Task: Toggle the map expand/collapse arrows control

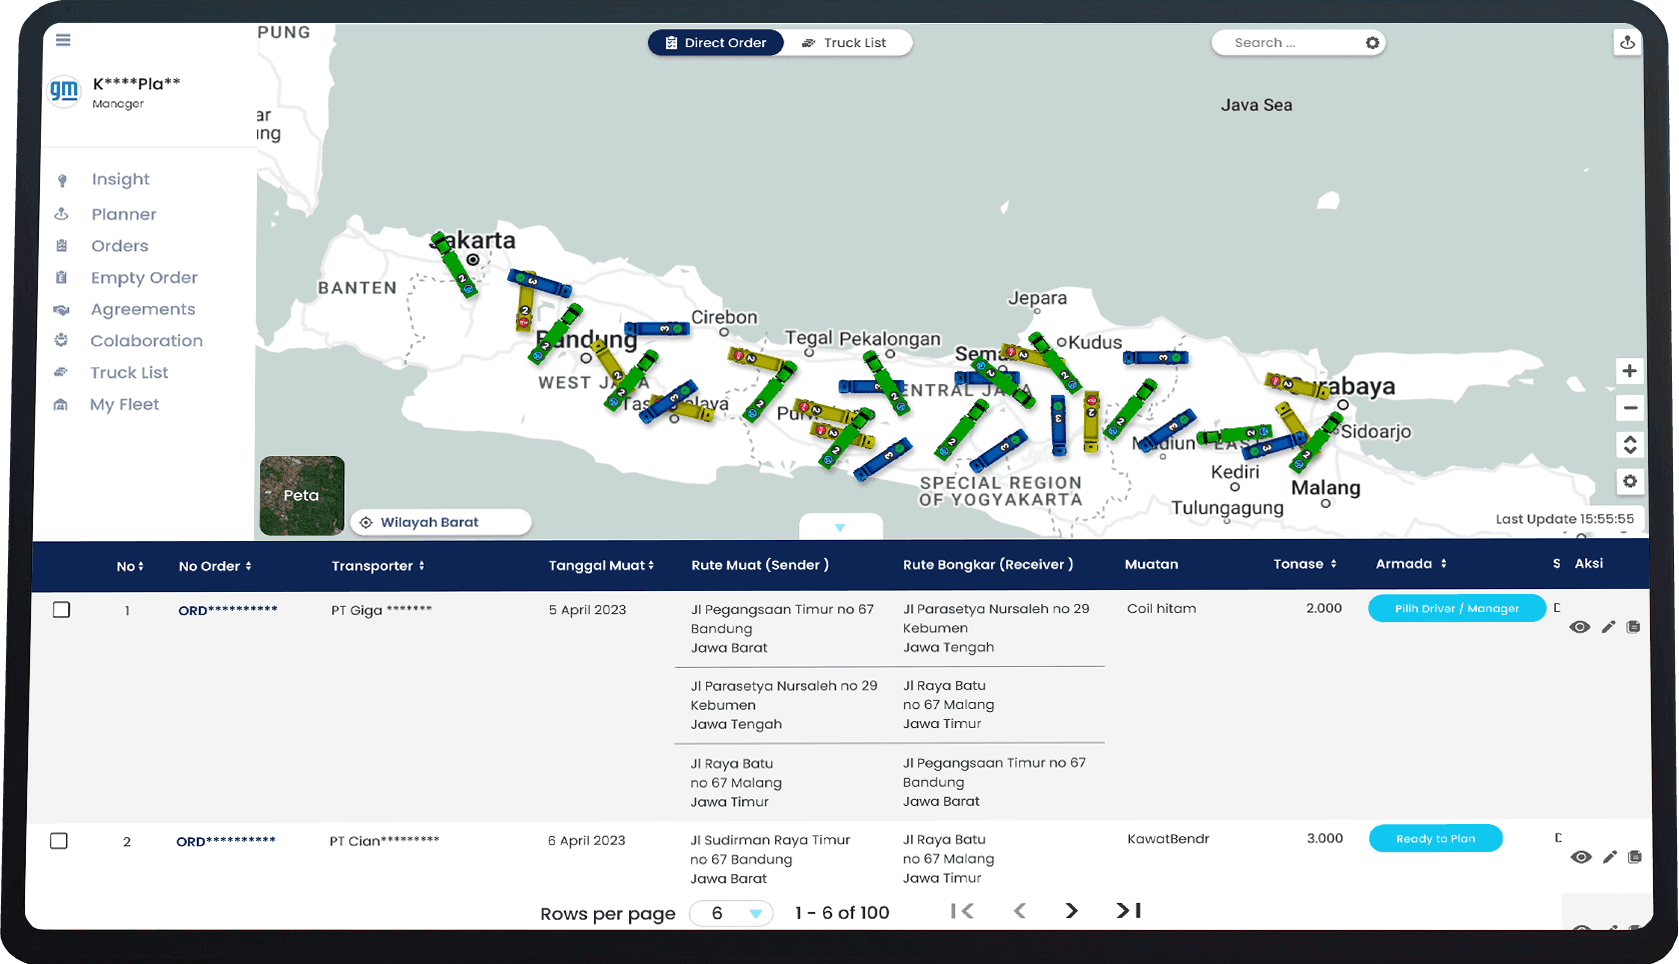Action: click(x=1630, y=445)
